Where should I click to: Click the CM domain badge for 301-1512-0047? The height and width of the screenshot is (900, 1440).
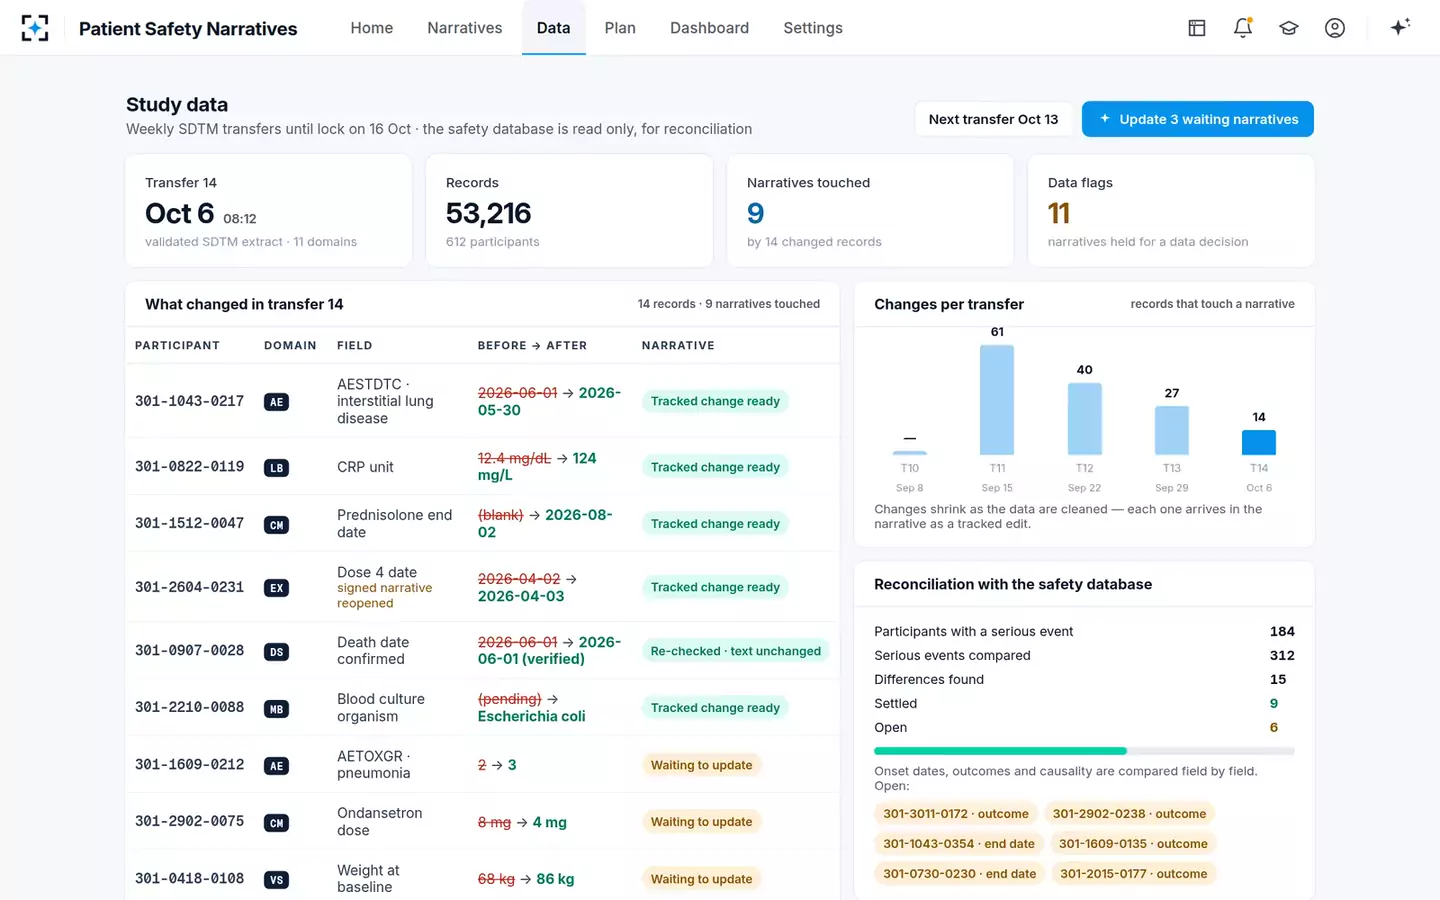coord(277,524)
